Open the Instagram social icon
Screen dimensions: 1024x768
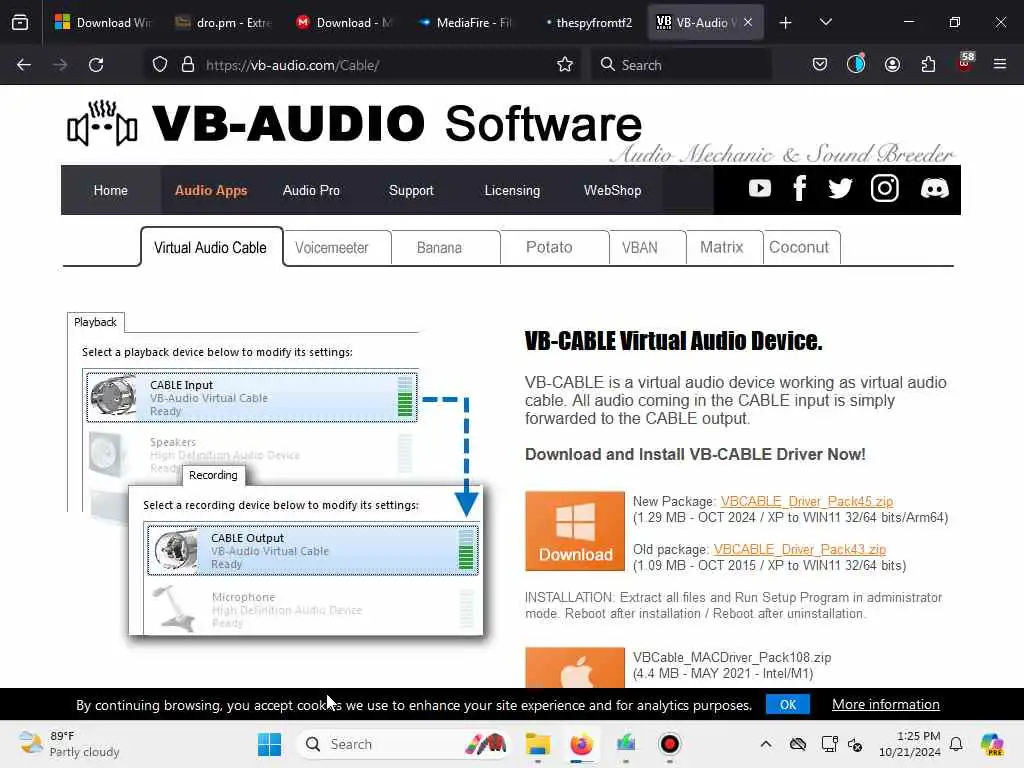tap(885, 189)
